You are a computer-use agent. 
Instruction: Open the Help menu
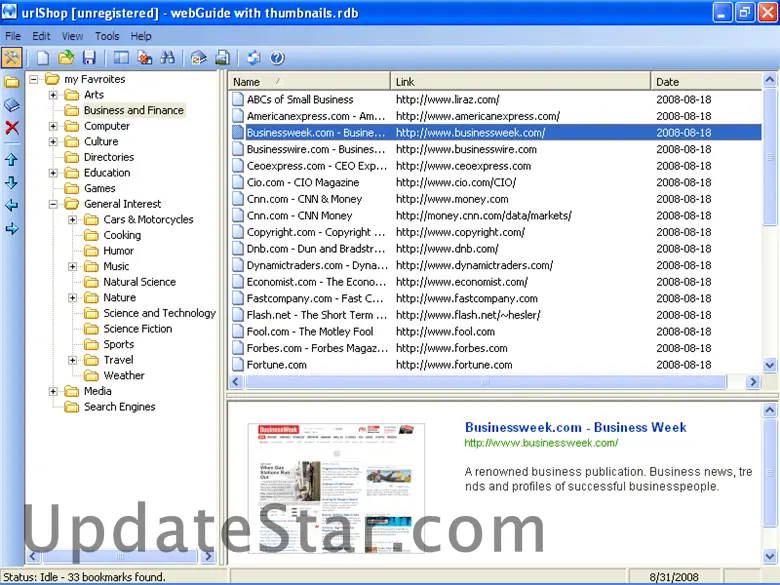[x=141, y=36]
